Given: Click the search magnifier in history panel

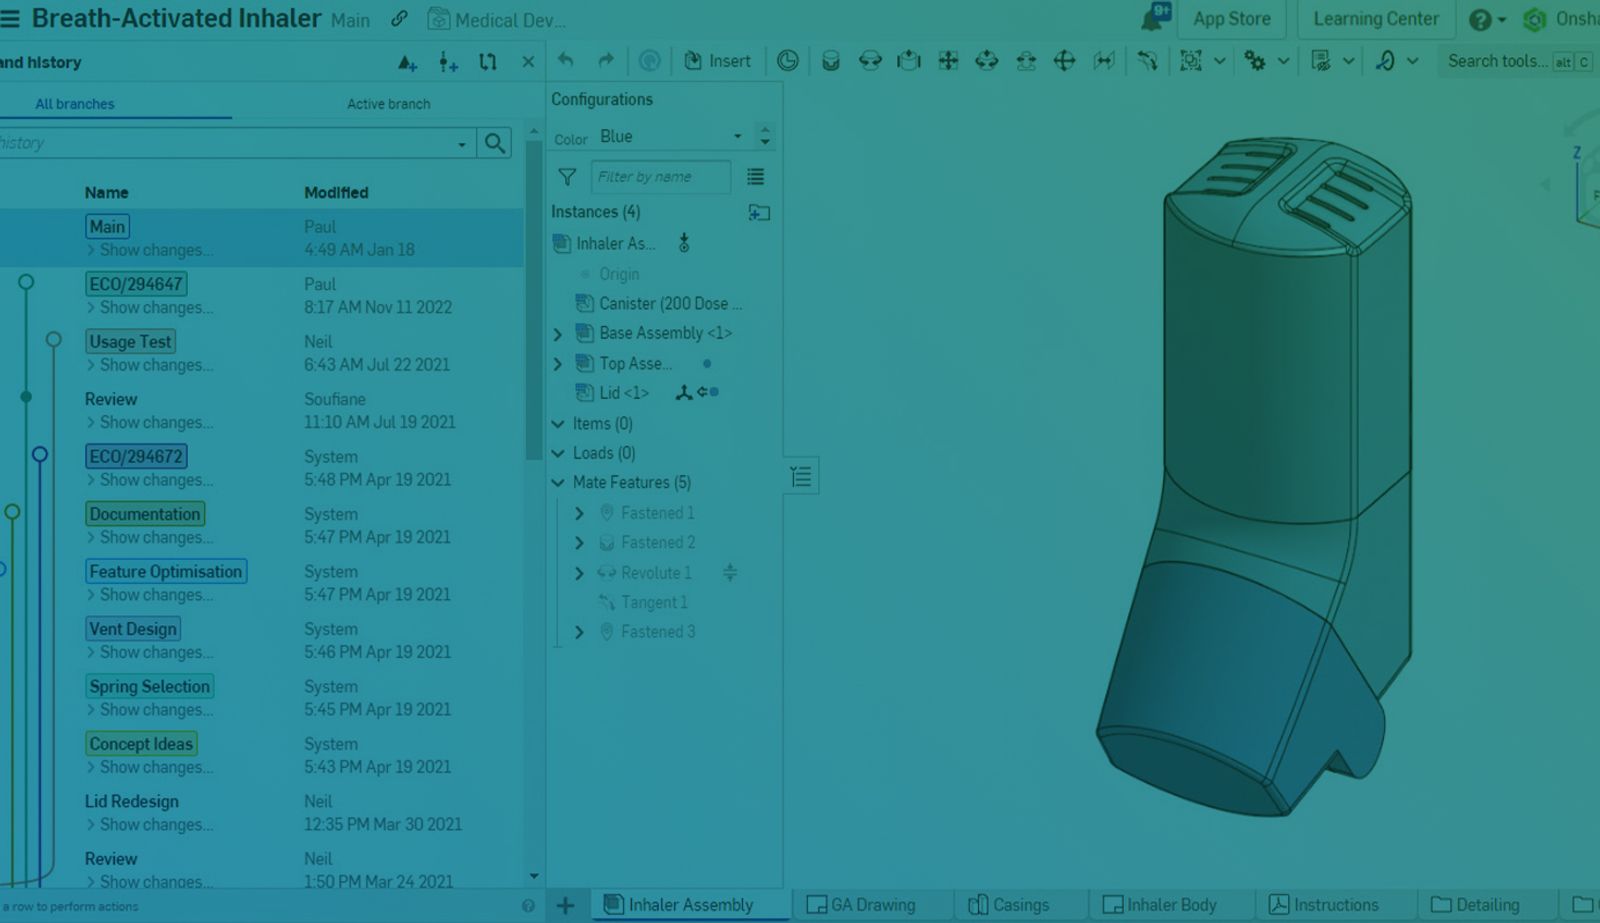Looking at the screenshot, I should pos(494,143).
